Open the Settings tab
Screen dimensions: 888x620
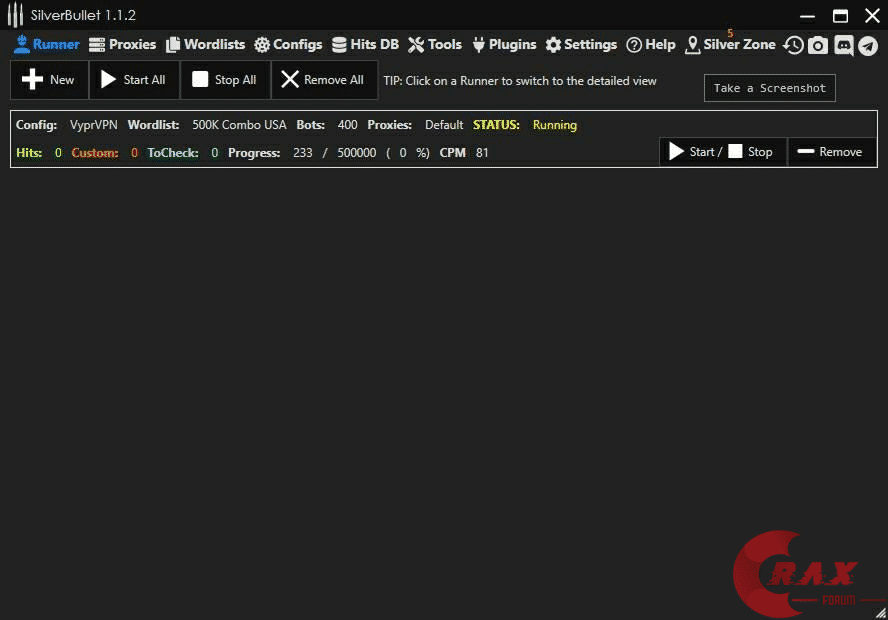pyautogui.click(x=581, y=44)
